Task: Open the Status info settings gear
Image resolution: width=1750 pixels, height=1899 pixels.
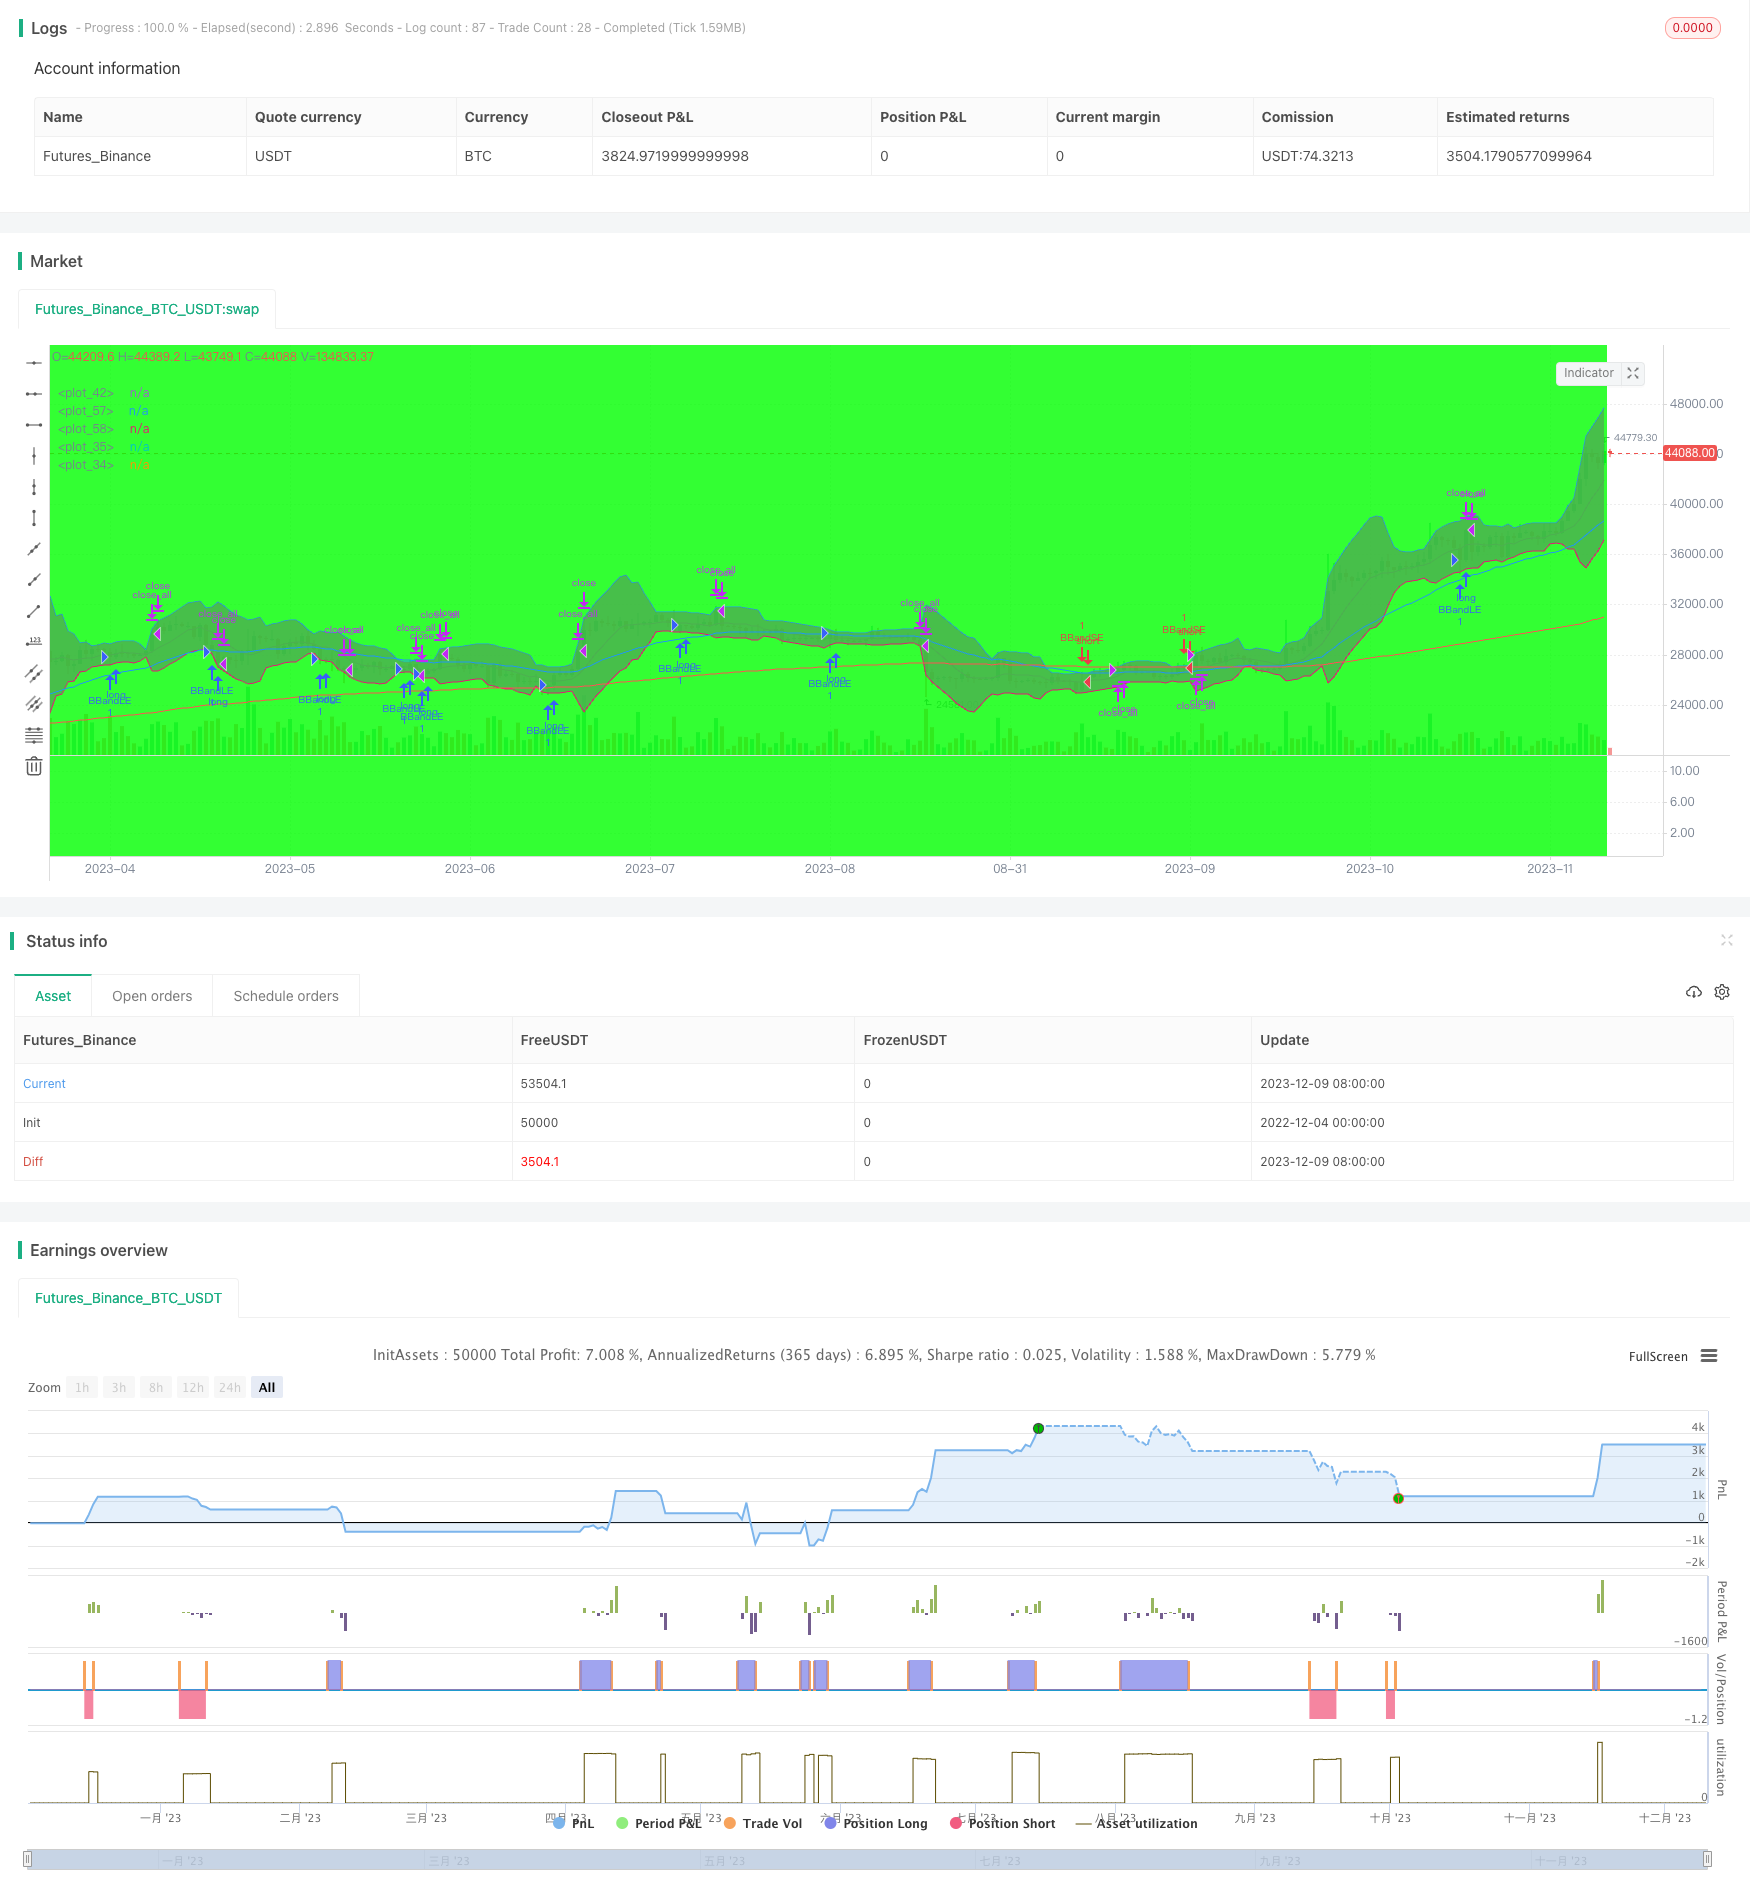Action: [x=1722, y=992]
